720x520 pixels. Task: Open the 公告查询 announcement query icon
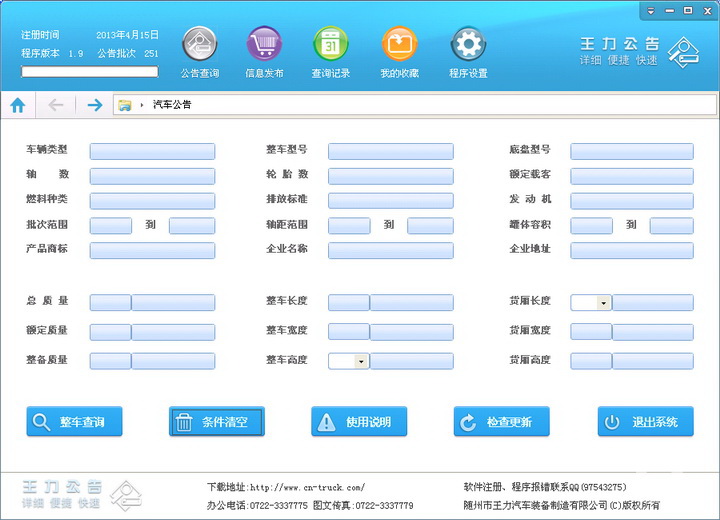199,46
